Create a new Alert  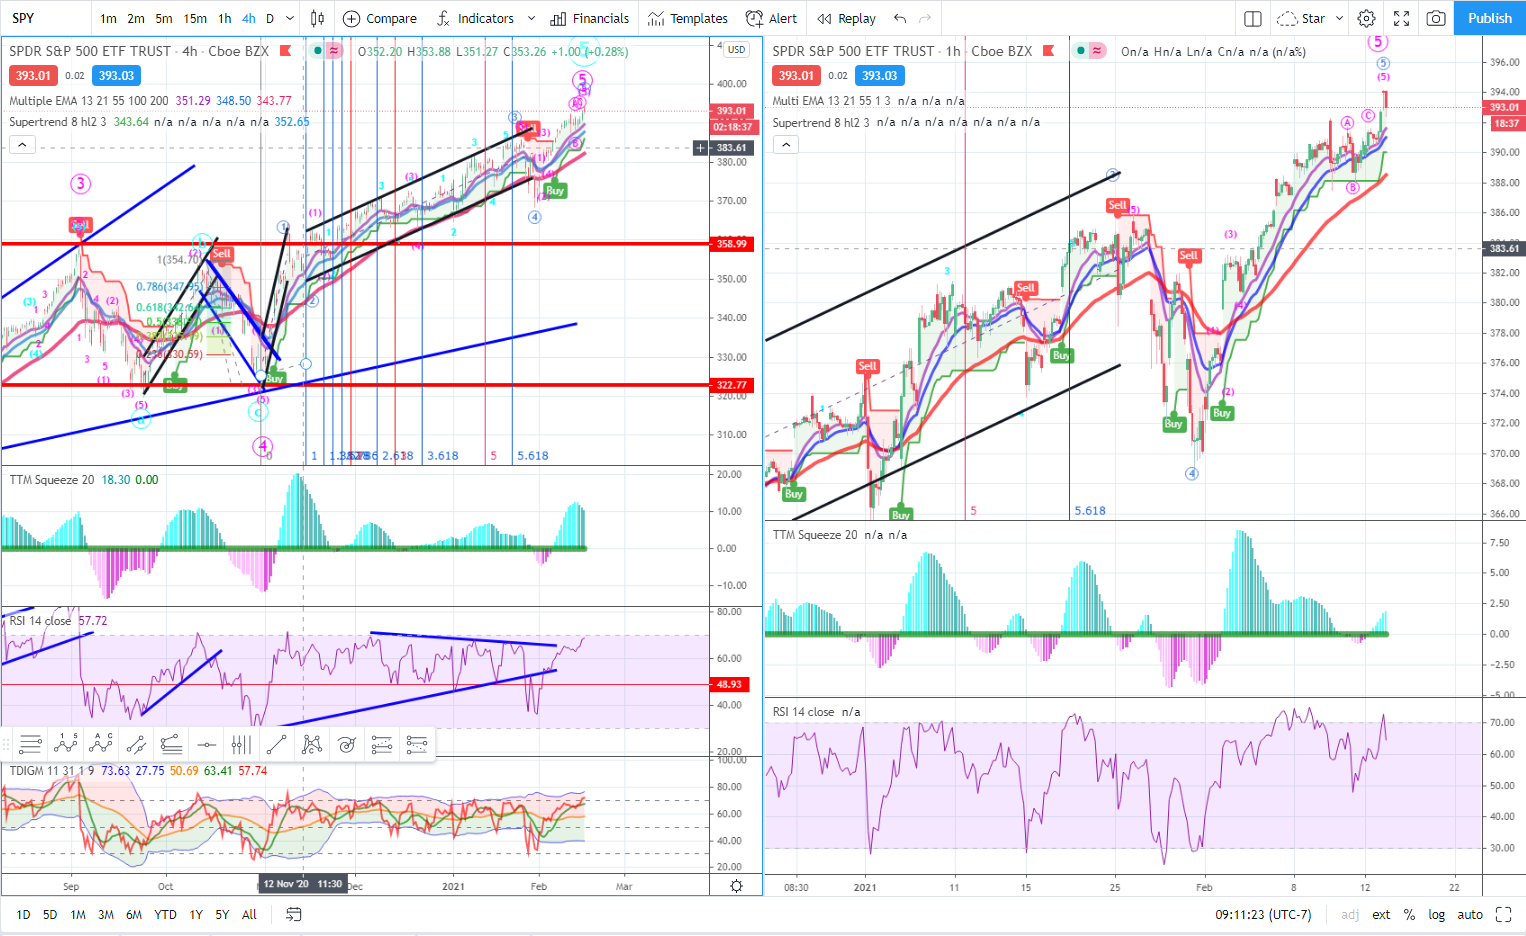771,18
